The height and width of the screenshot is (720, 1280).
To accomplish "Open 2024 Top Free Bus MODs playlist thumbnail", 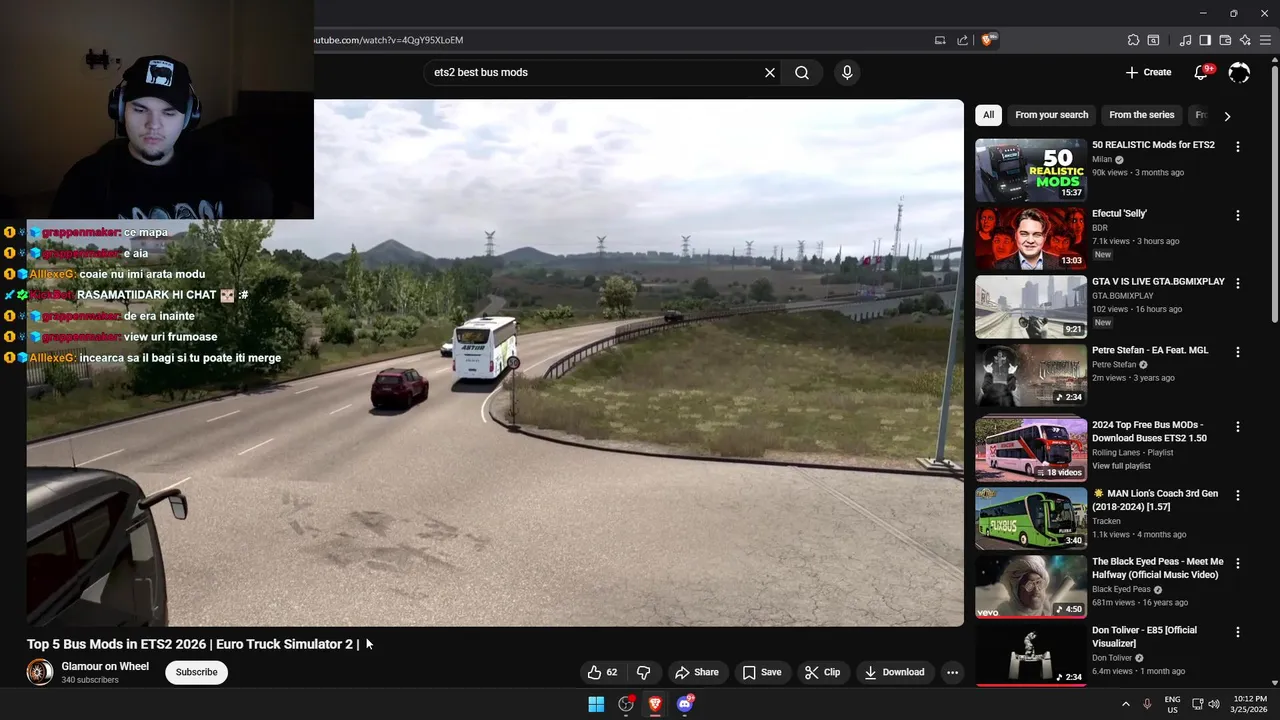I will click(1031, 448).
